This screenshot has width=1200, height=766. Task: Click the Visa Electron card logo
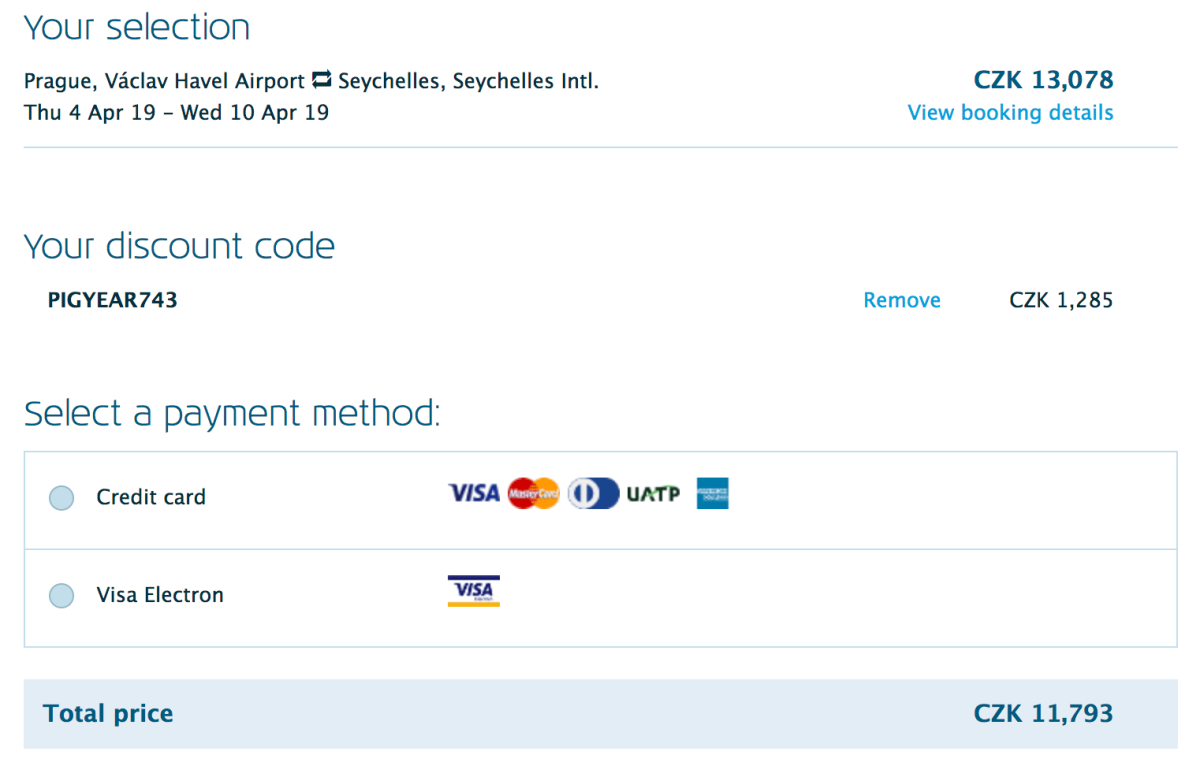tap(473, 591)
